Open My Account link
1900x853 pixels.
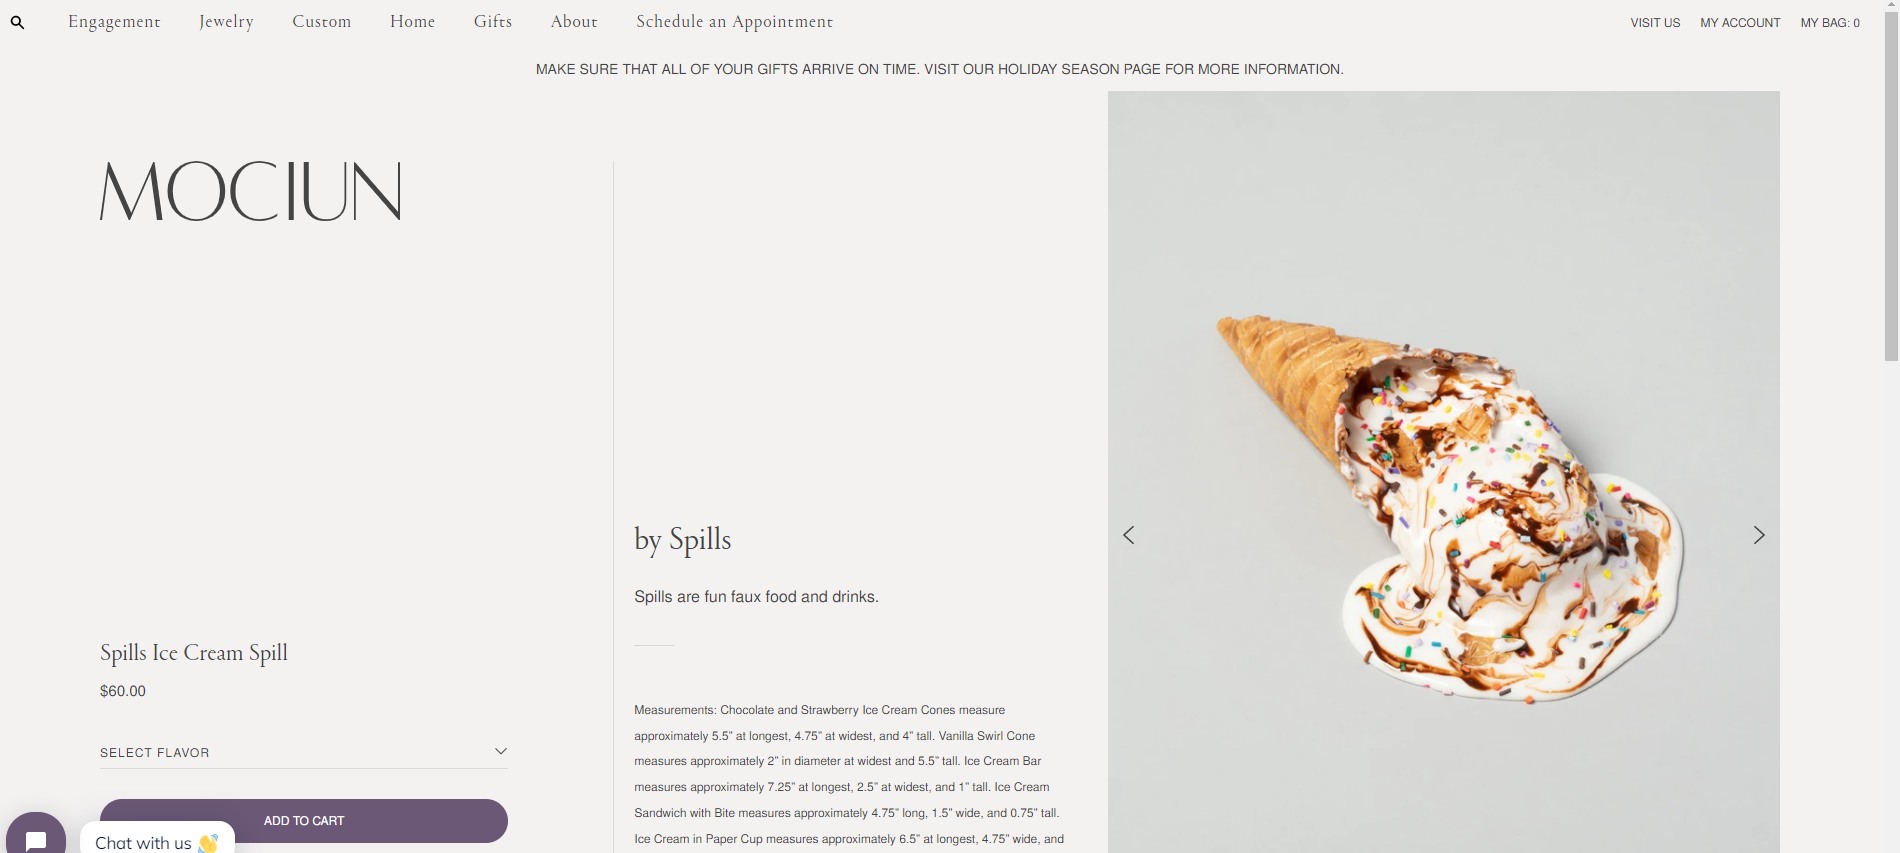click(1740, 23)
